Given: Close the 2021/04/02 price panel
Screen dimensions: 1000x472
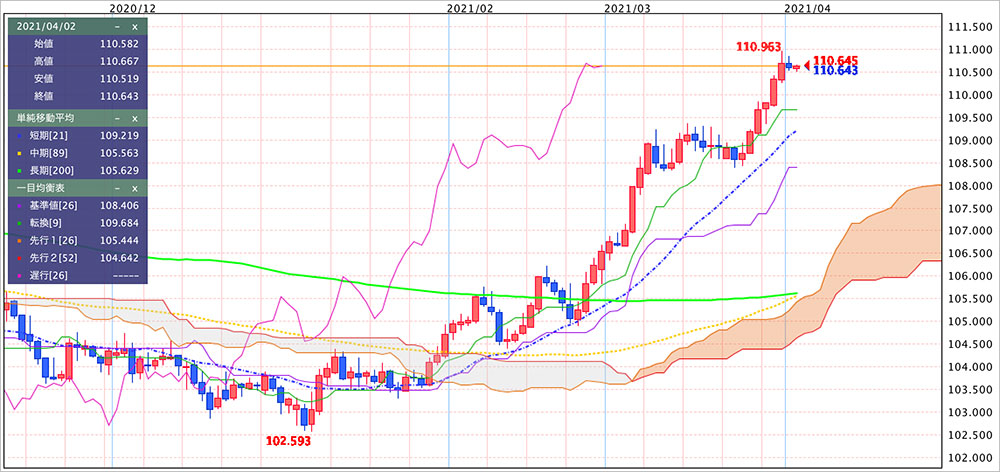Looking at the screenshot, I should coord(135,26).
